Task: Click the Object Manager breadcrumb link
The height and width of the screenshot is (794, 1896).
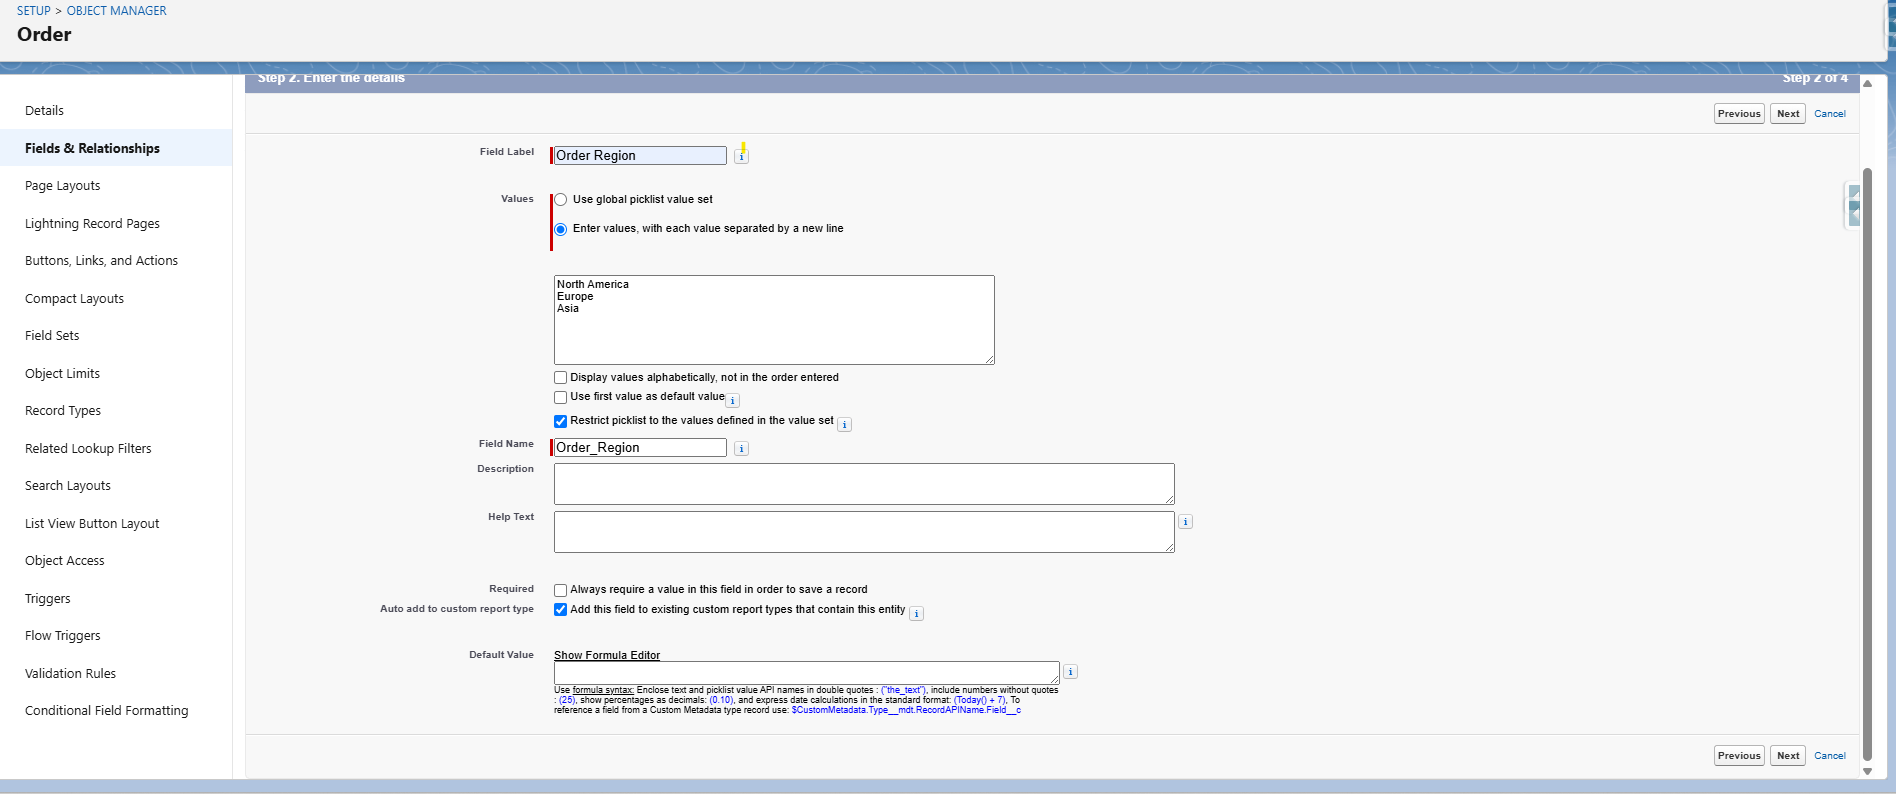Action: (116, 11)
